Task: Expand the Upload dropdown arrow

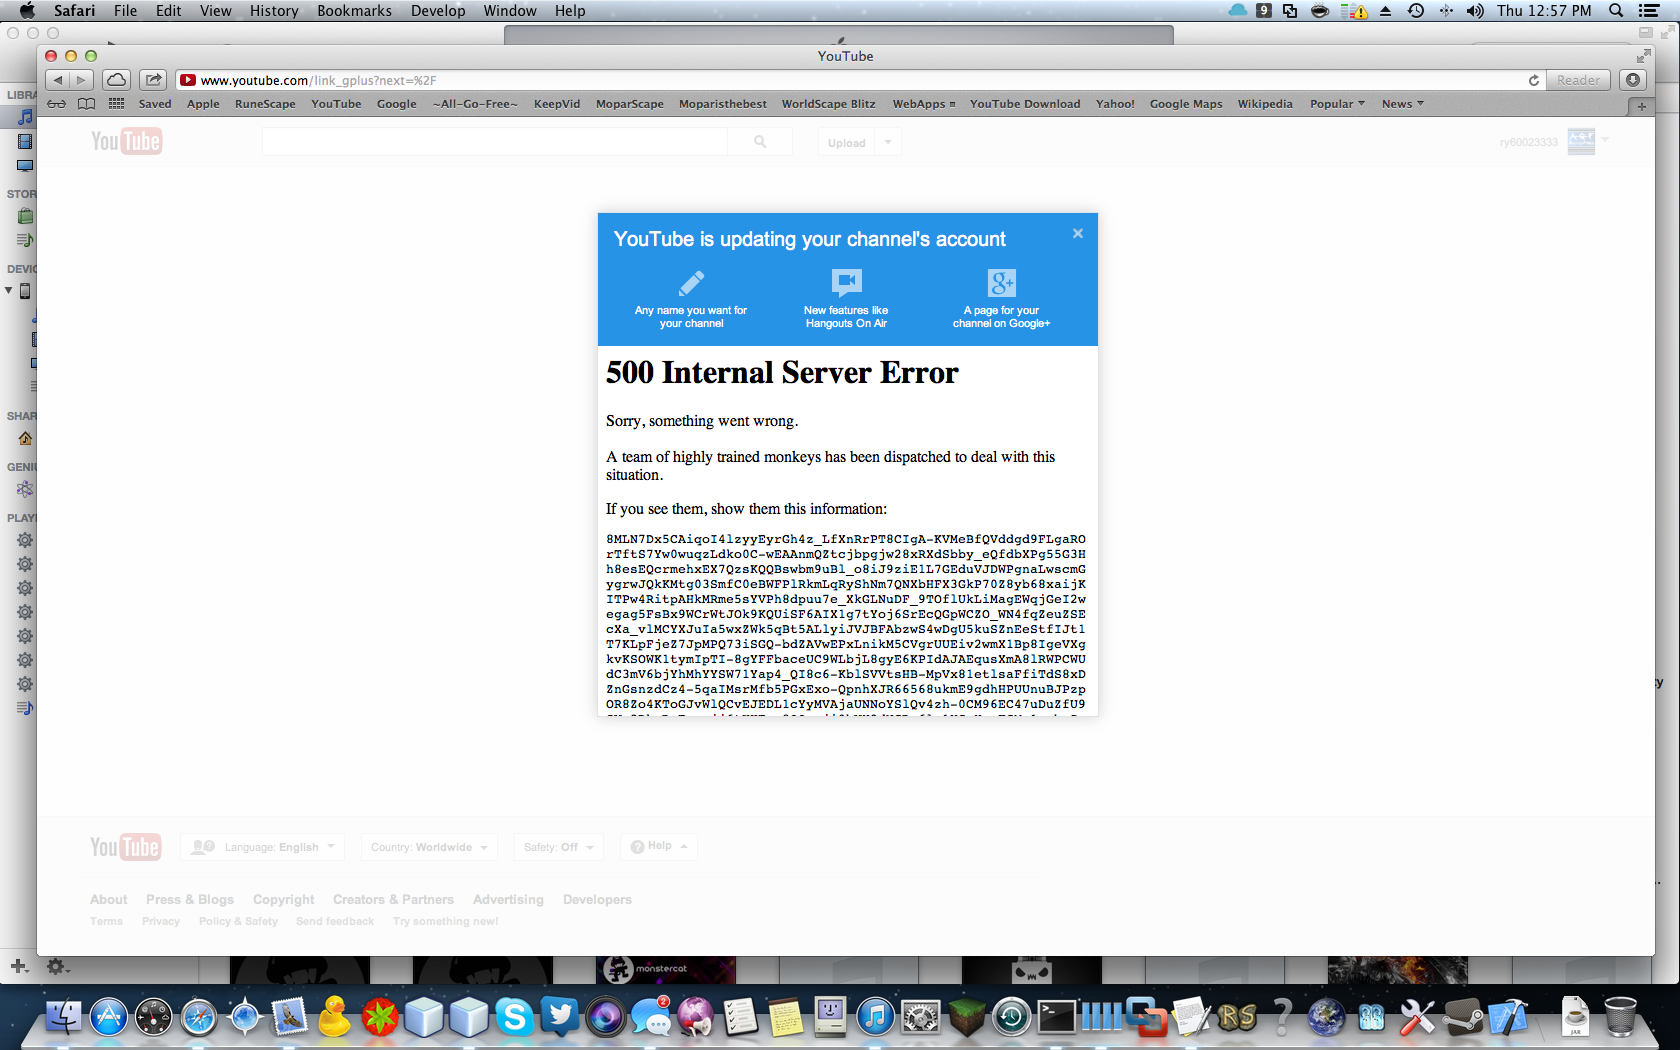Action: [x=888, y=142]
